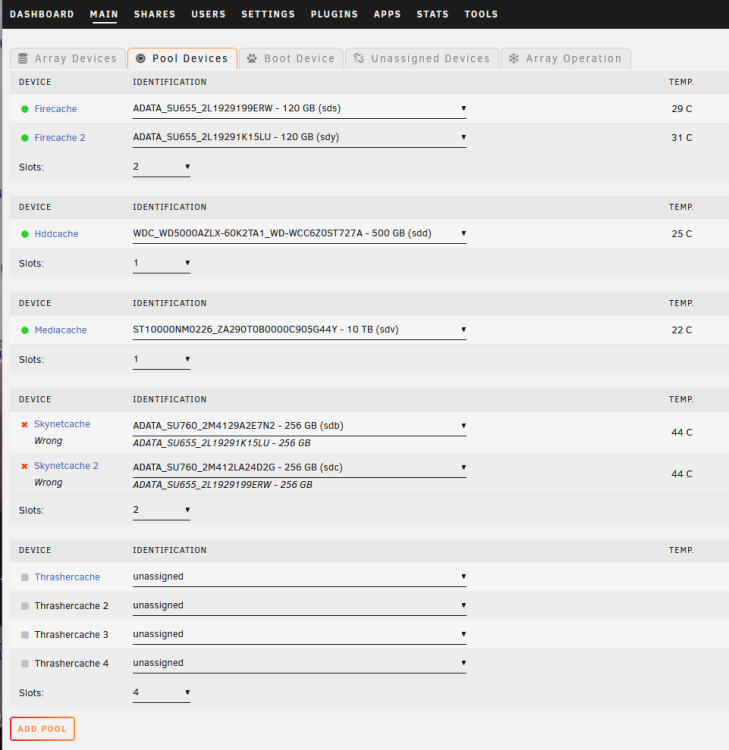Click the Array Devices tab icon
Viewport: 729px width, 750px height.
tap(22, 58)
